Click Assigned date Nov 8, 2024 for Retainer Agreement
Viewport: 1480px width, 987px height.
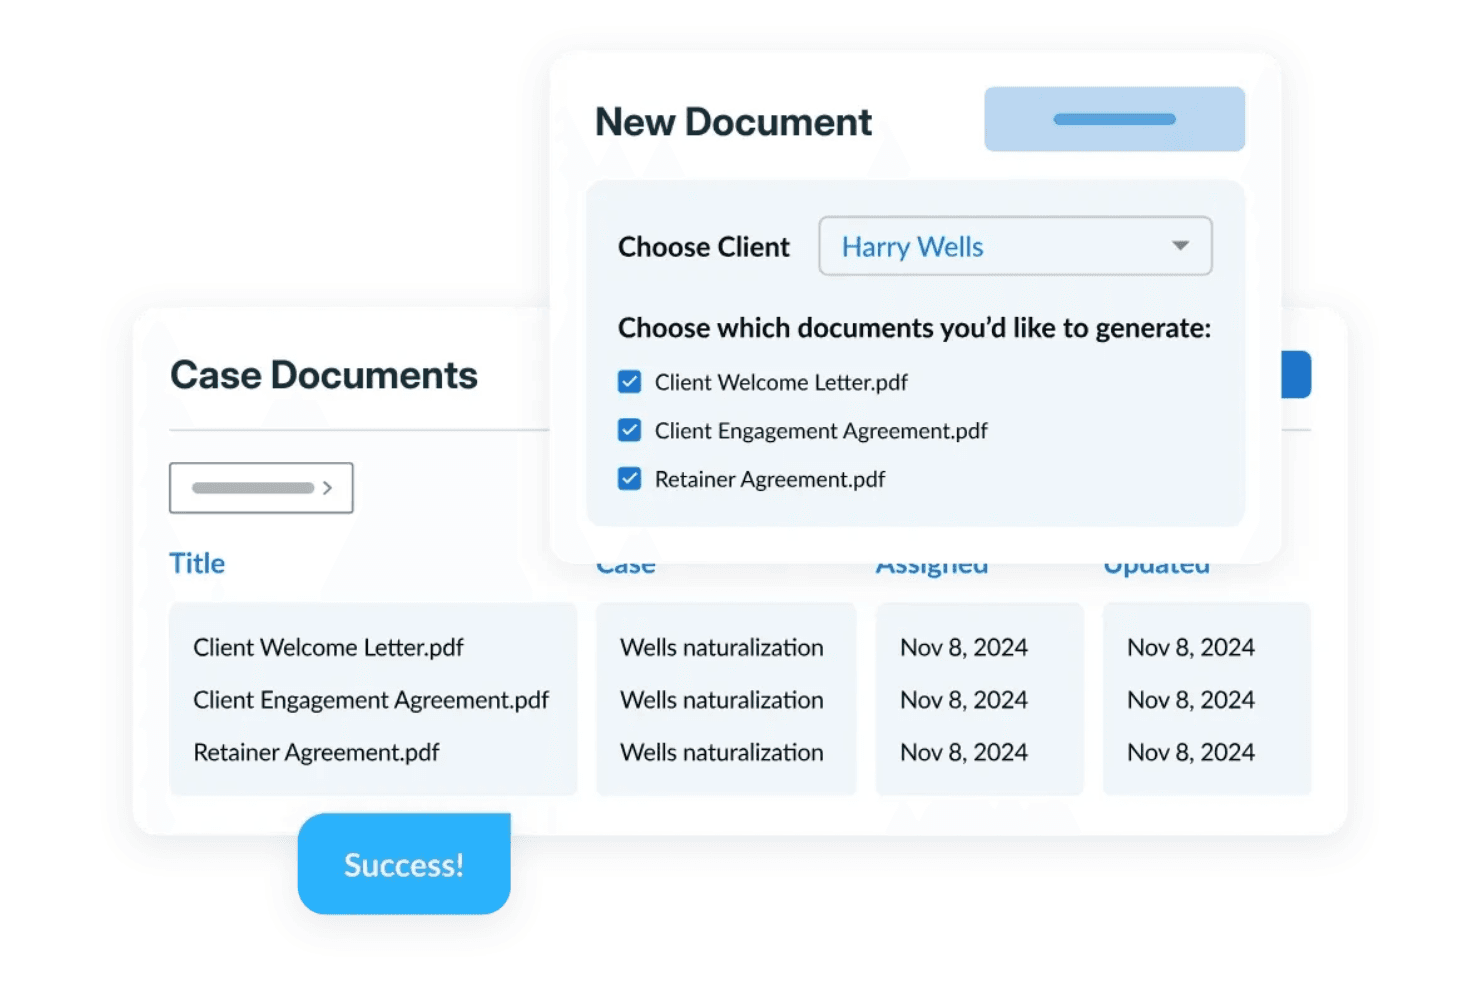[964, 752]
